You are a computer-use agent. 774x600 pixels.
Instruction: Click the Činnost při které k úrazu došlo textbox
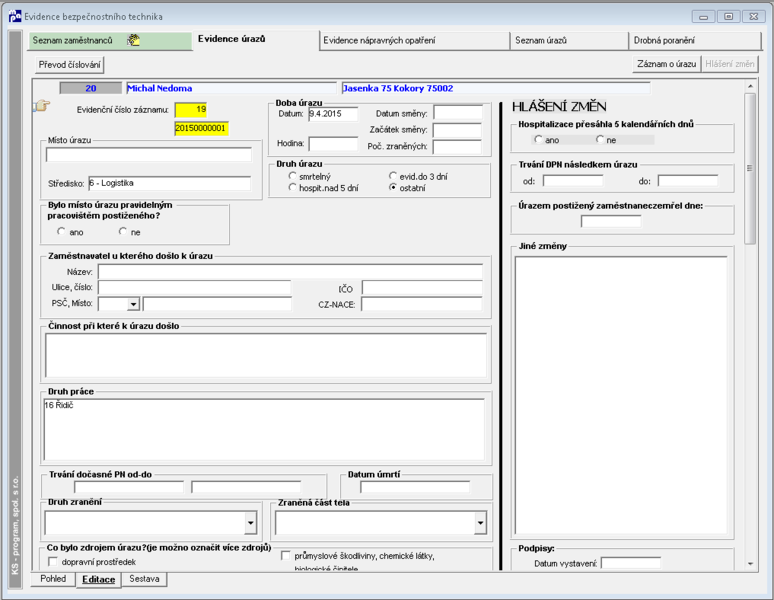tap(266, 356)
